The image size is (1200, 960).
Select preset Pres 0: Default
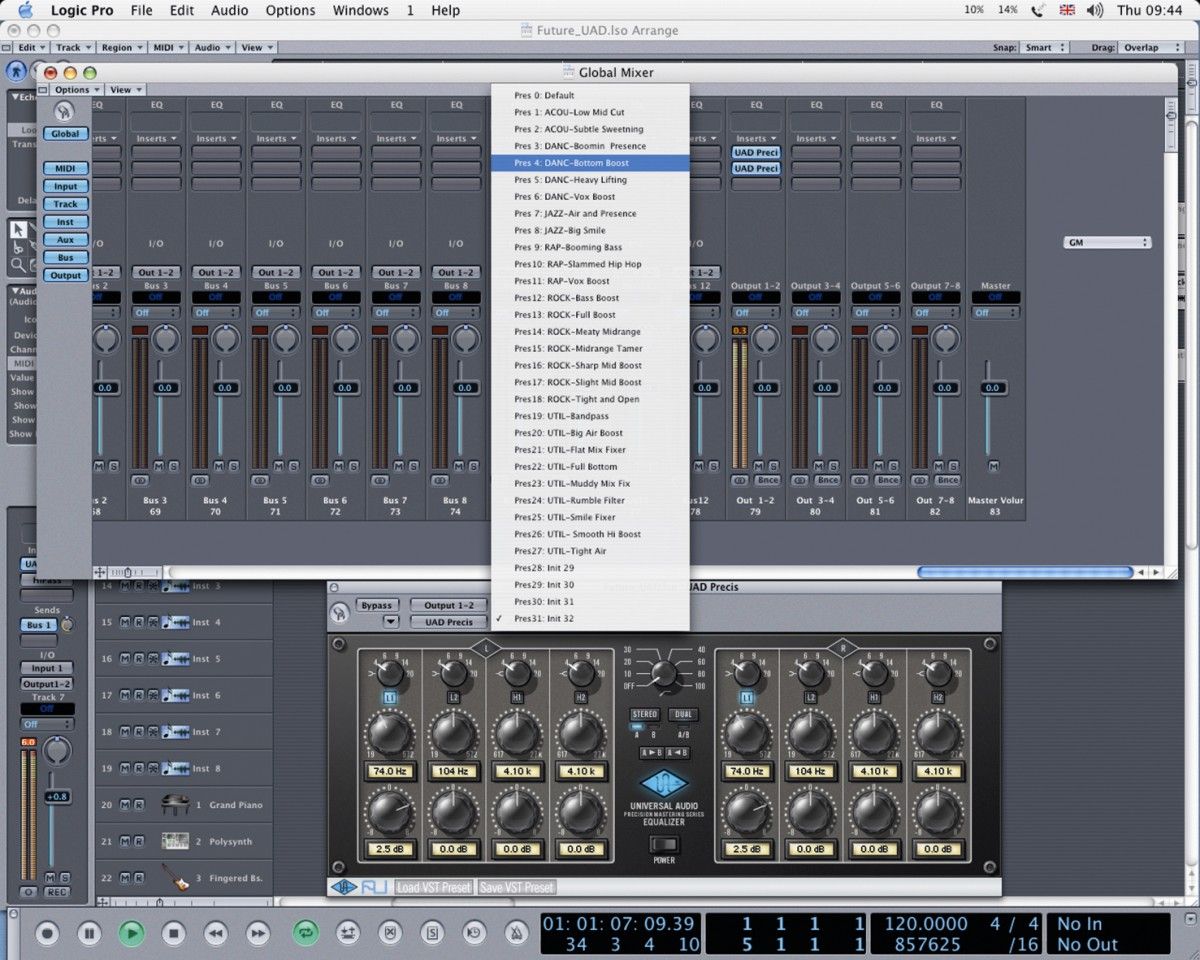tap(589, 95)
